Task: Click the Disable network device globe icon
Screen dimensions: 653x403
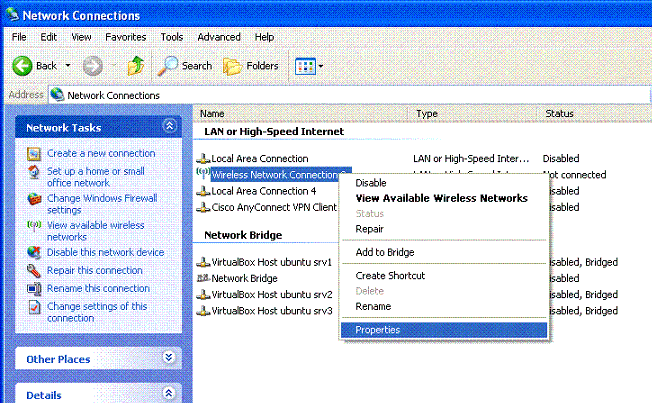Action: (x=34, y=252)
